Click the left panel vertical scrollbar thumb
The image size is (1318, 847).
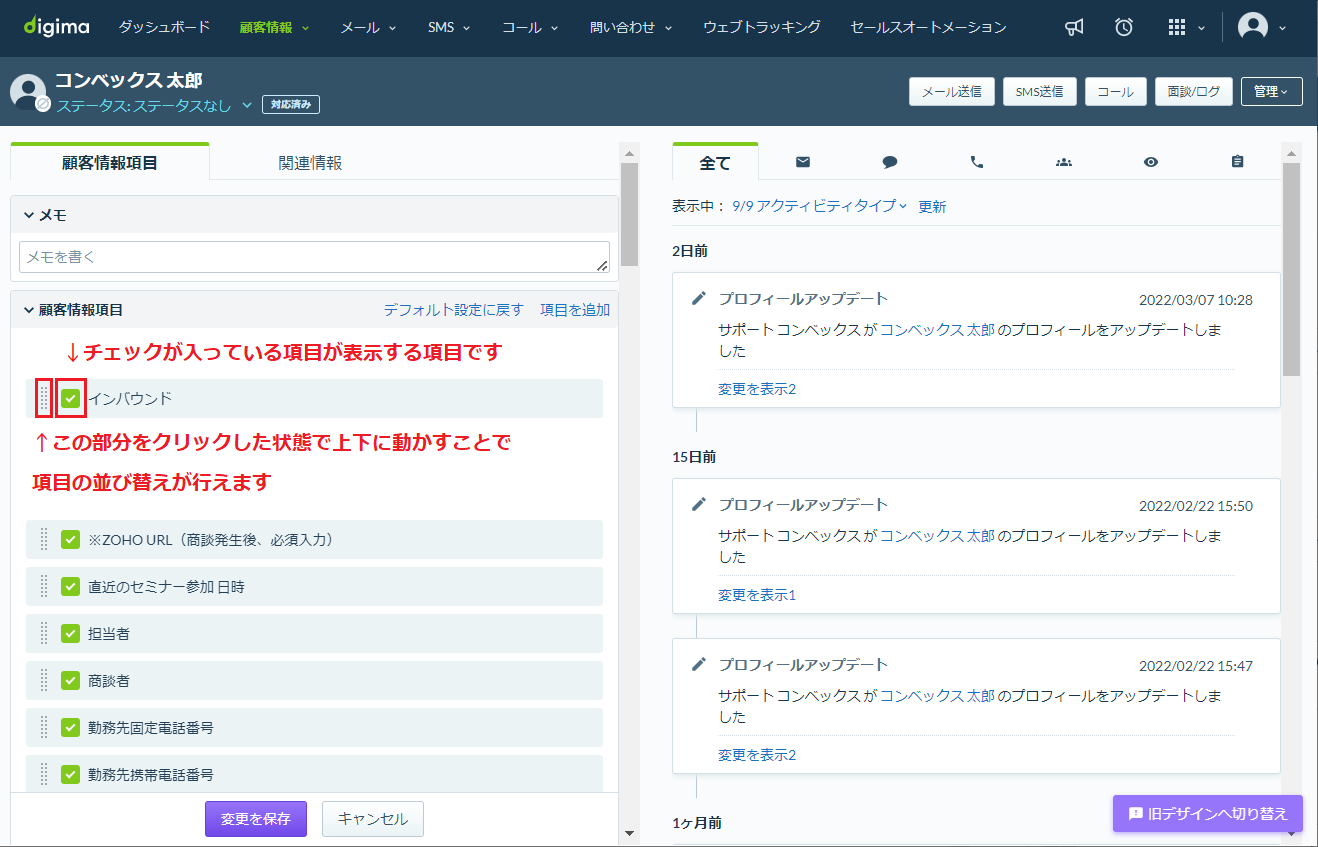point(629,215)
